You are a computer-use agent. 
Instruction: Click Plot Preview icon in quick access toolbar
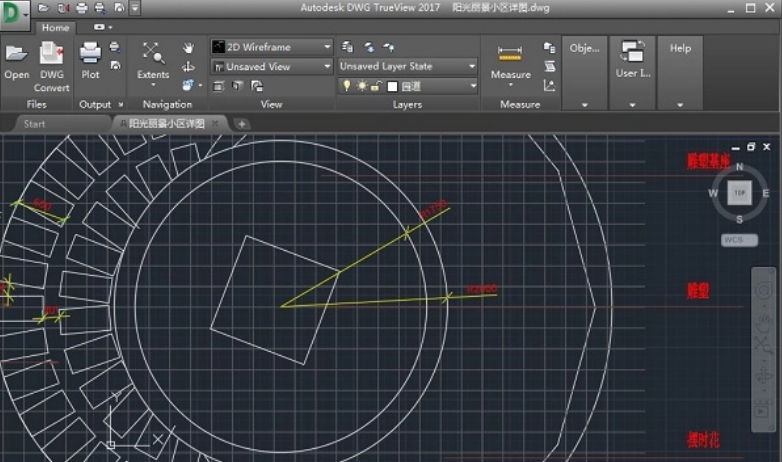pyautogui.click(x=119, y=8)
